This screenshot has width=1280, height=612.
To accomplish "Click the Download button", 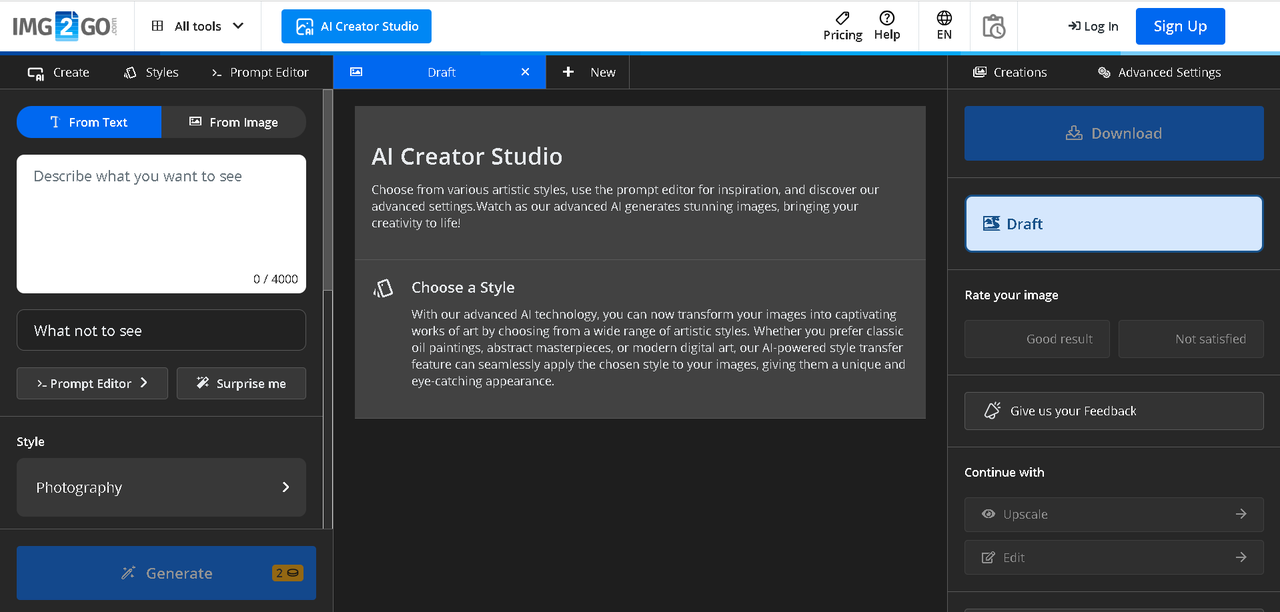I will (1114, 133).
